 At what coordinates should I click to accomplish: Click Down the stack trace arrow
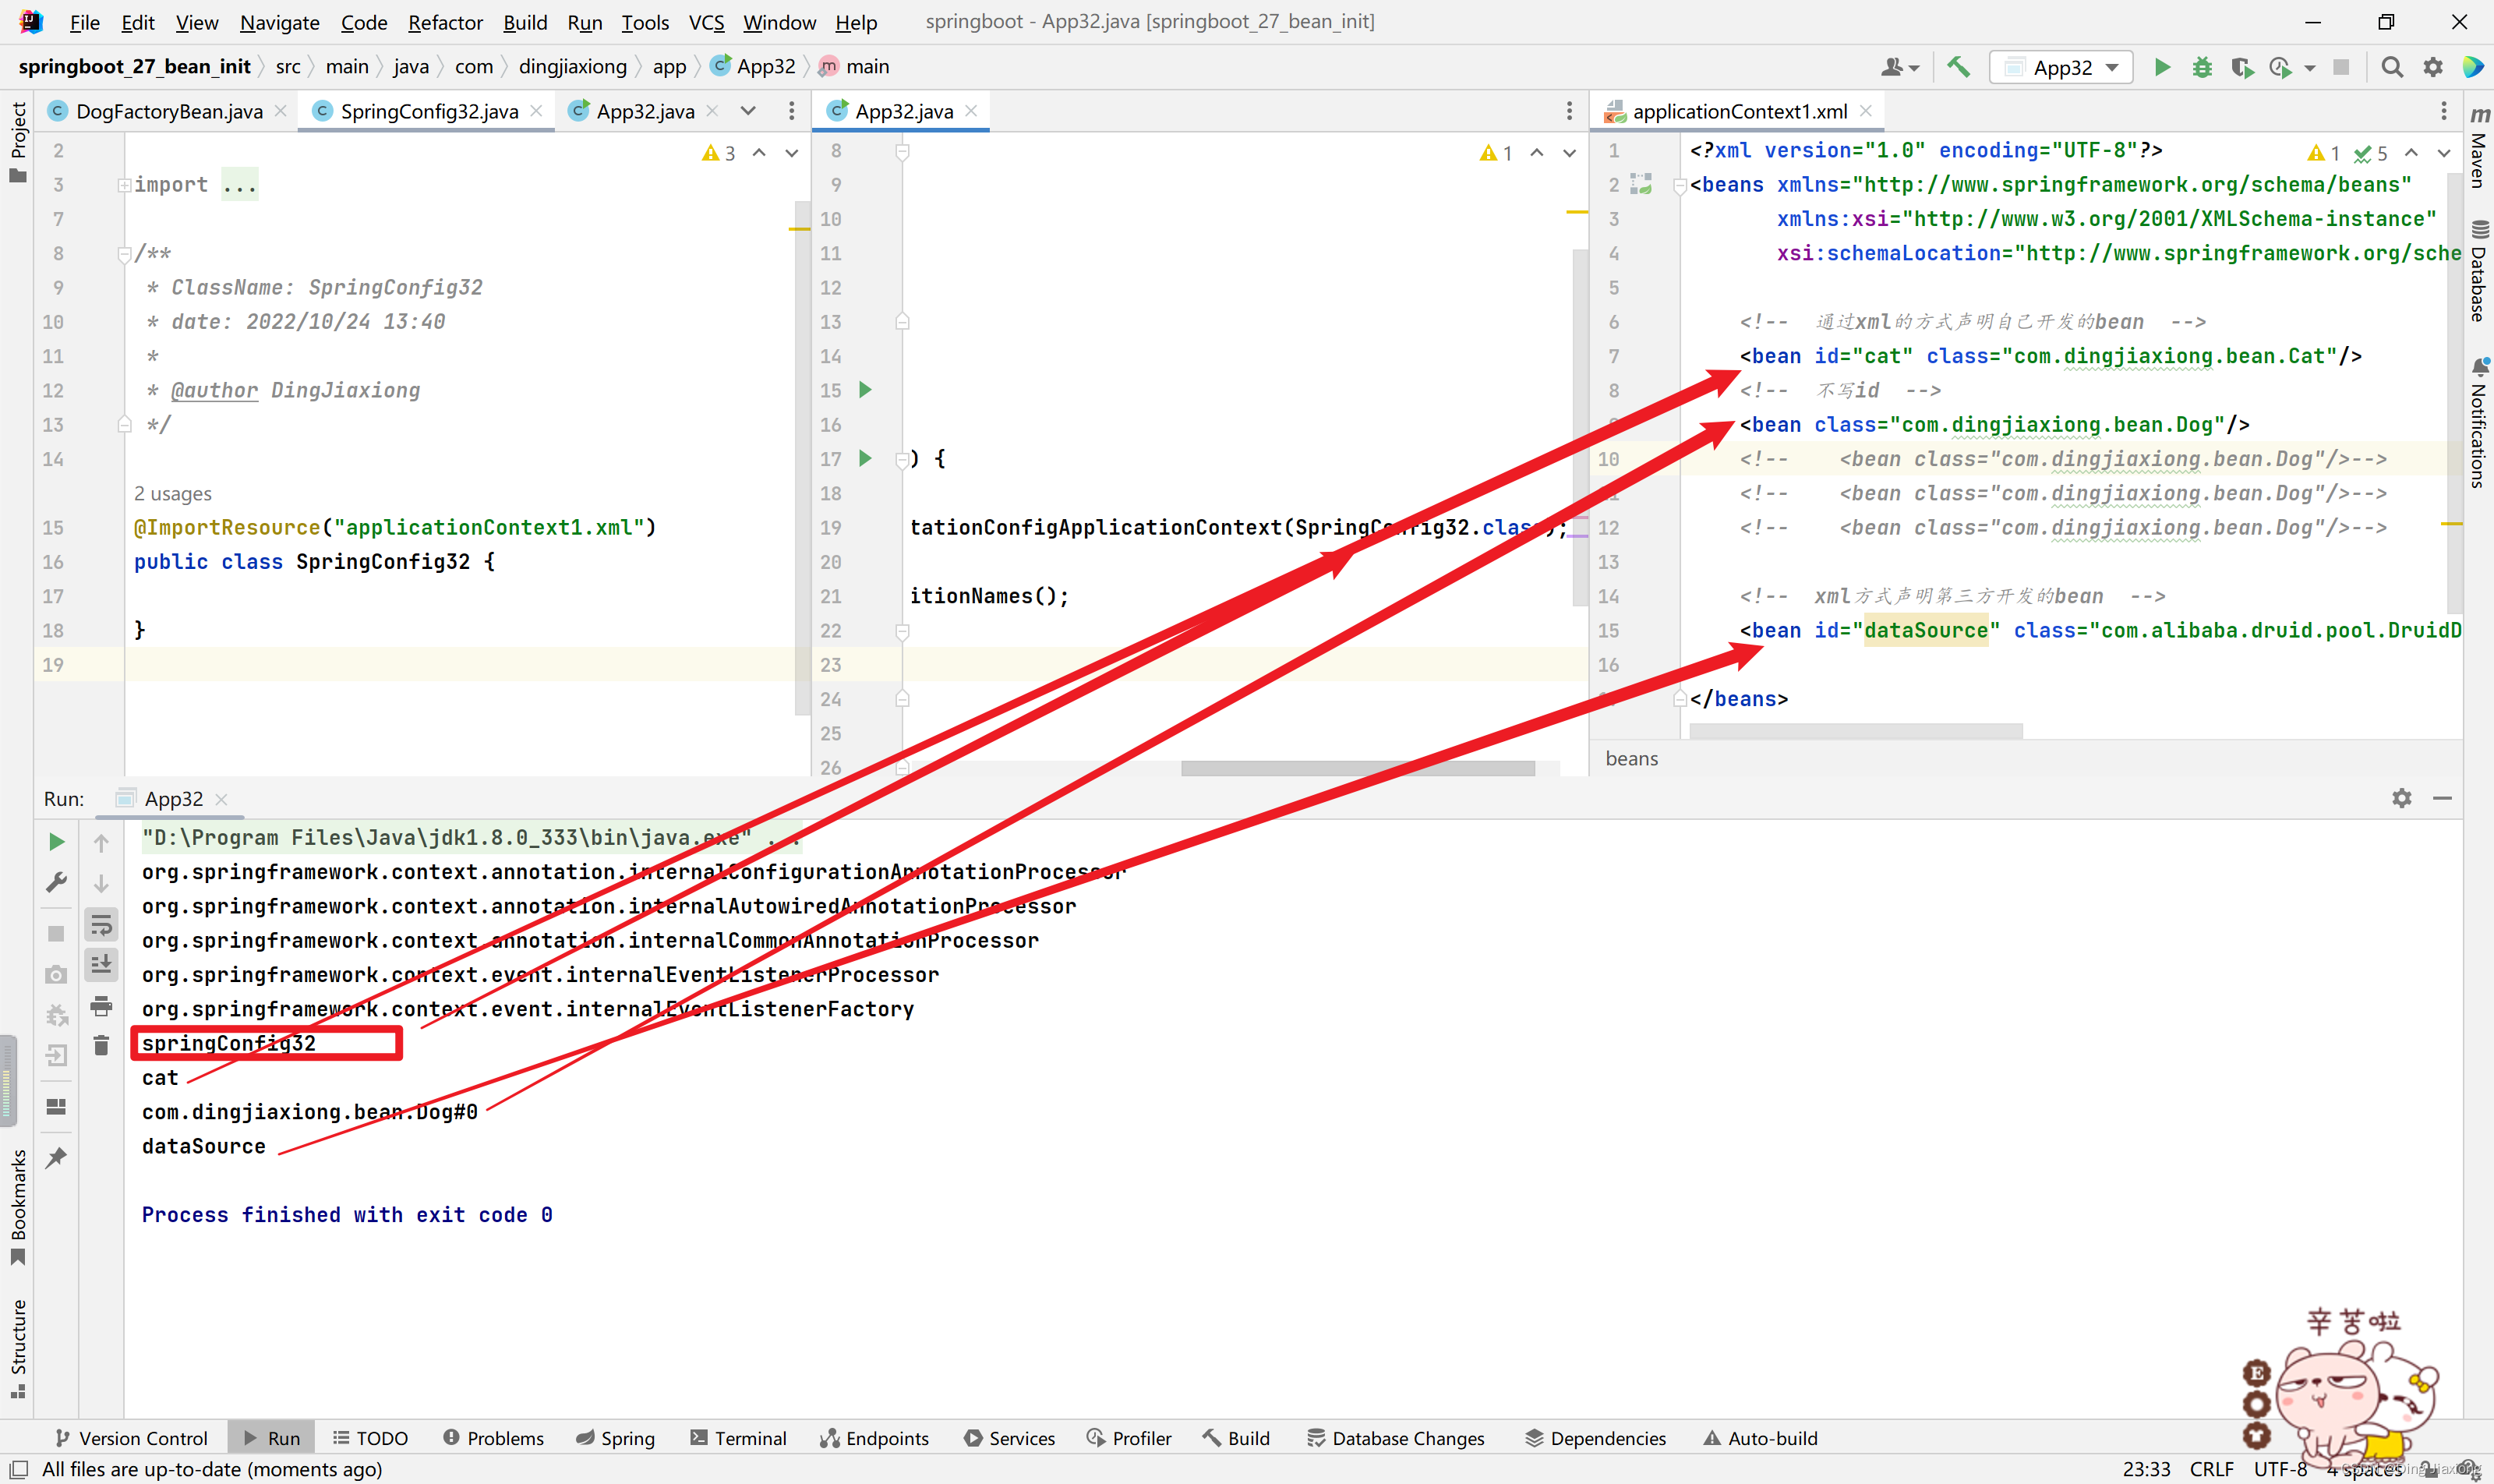pyautogui.click(x=101, y=883)
